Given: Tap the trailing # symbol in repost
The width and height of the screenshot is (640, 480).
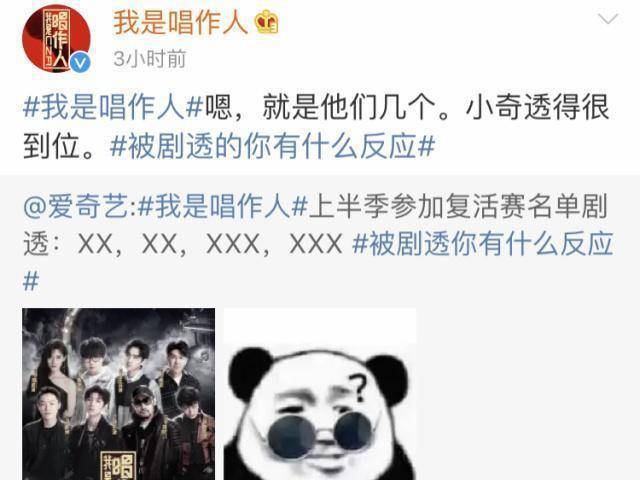Looking at the screenshot, I should click(x=31, y=282).
